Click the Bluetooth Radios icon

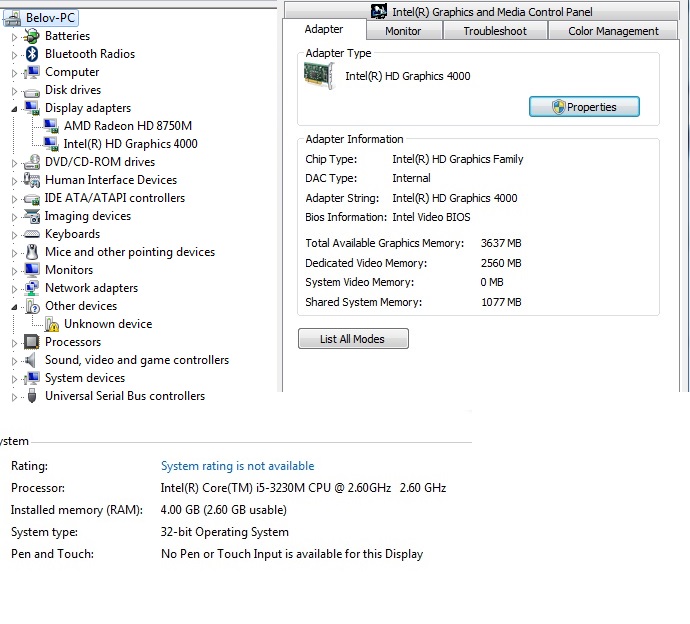tap(32, 54)
